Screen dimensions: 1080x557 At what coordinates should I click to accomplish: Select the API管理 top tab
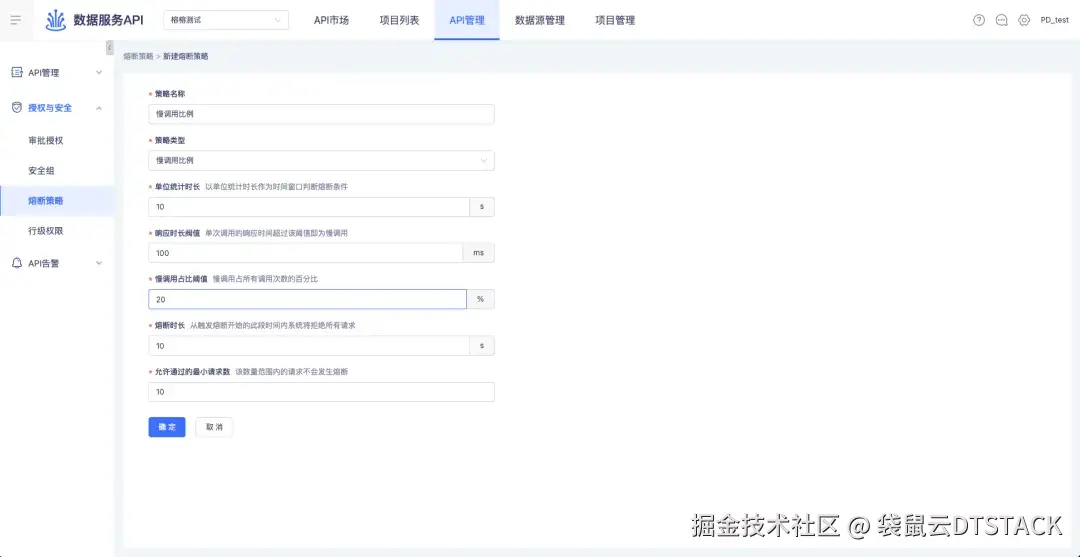(467, 20)
